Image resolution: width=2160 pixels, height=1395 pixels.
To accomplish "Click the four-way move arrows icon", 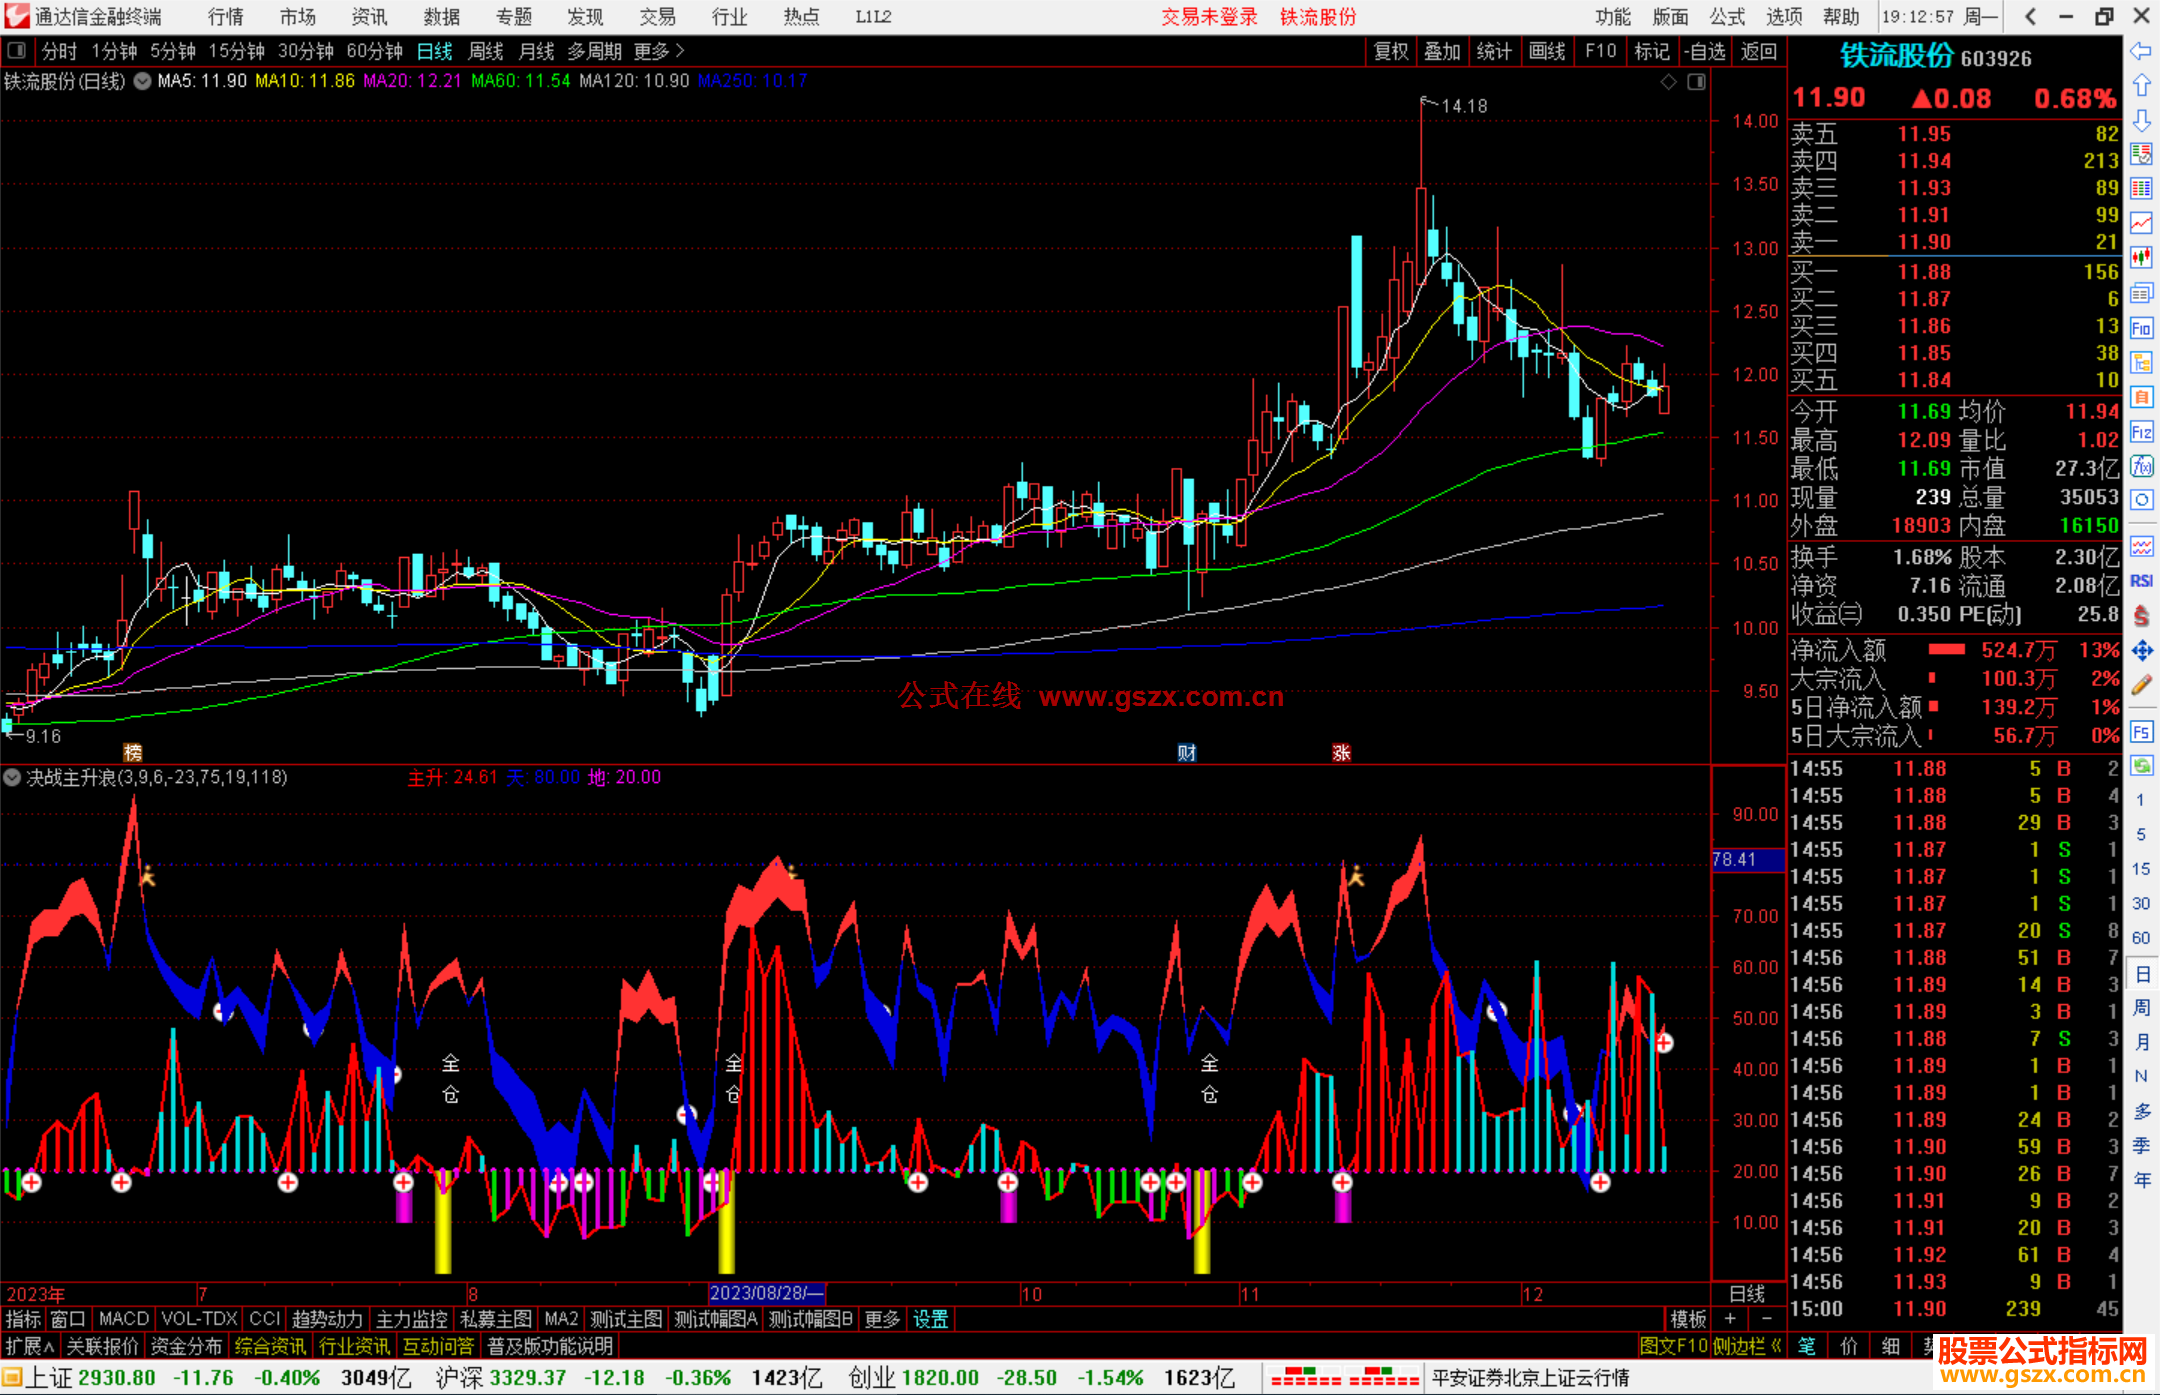I will coord(2141,651).
